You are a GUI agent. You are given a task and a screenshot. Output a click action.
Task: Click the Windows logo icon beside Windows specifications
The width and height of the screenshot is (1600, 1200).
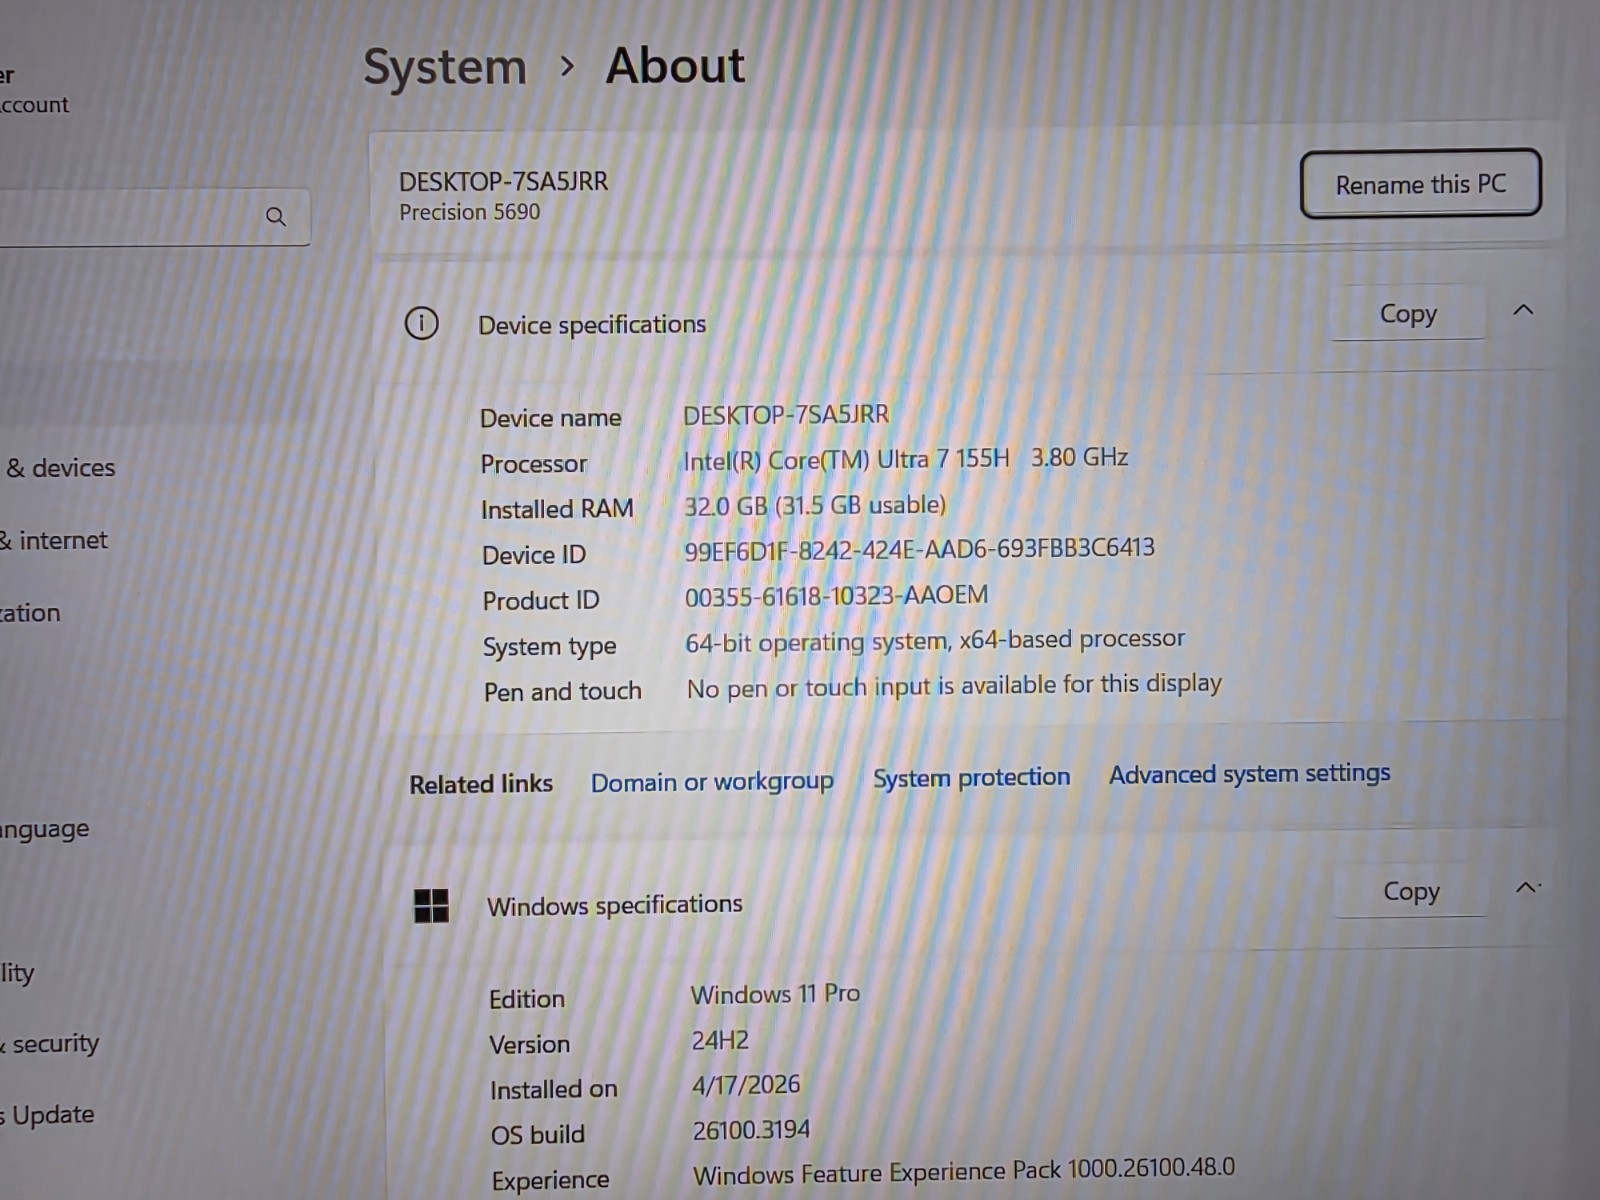click(x=431, y=906)
